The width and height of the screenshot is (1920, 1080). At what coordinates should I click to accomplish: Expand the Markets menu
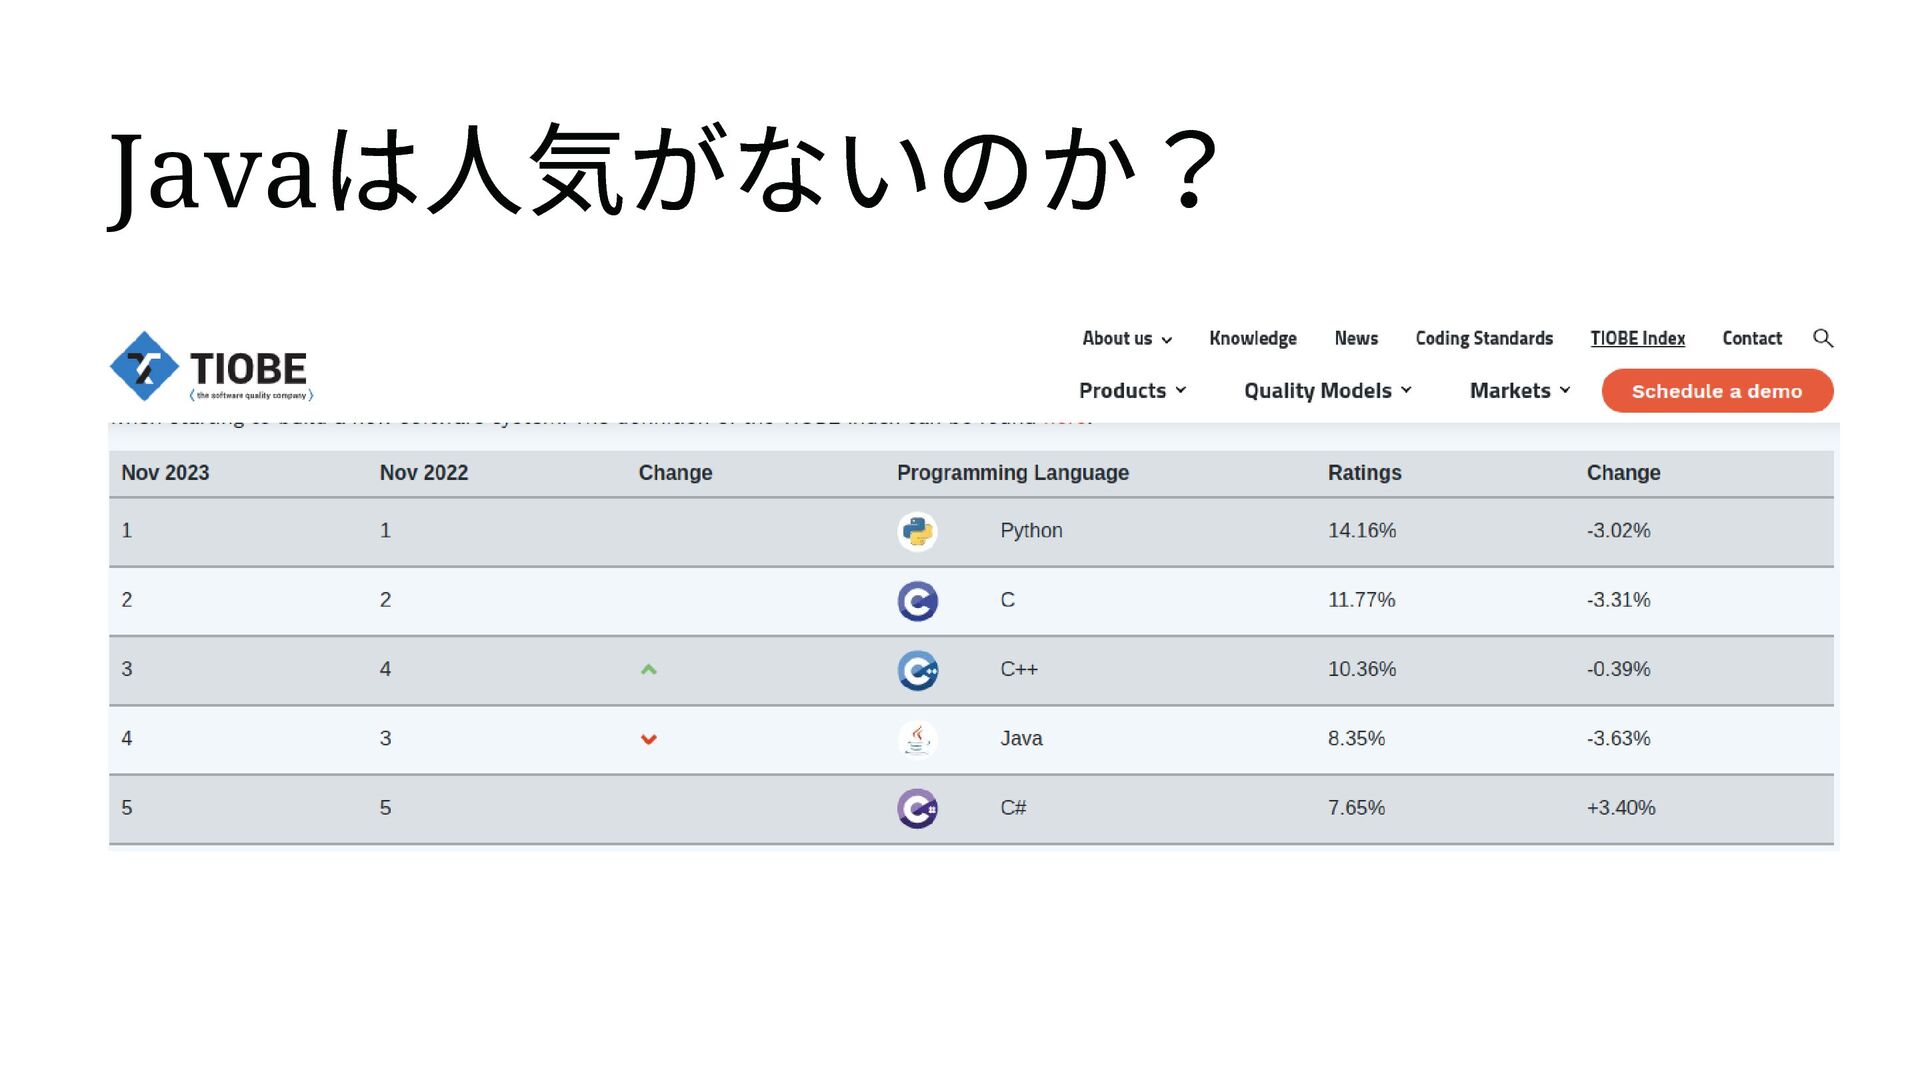[1520, 391]
